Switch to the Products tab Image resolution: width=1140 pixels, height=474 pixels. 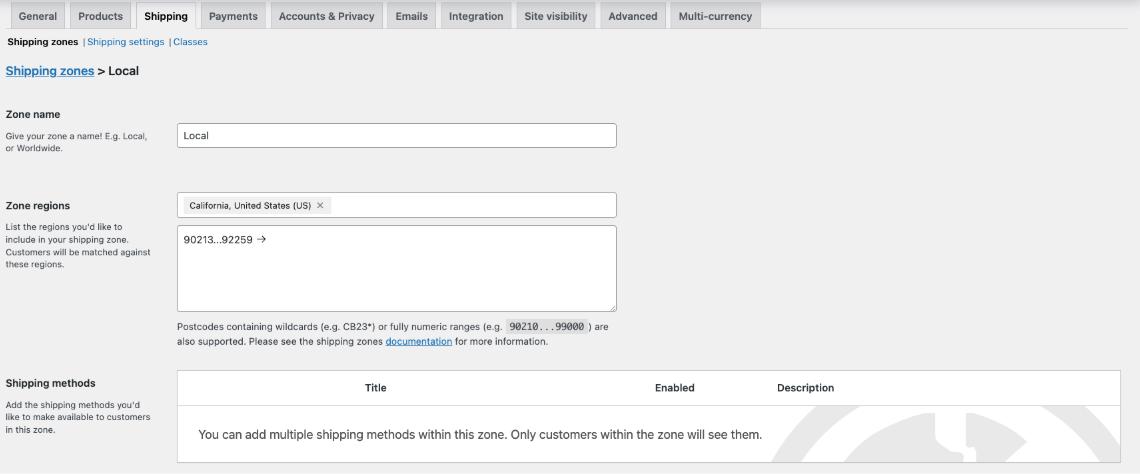point(100,16)
